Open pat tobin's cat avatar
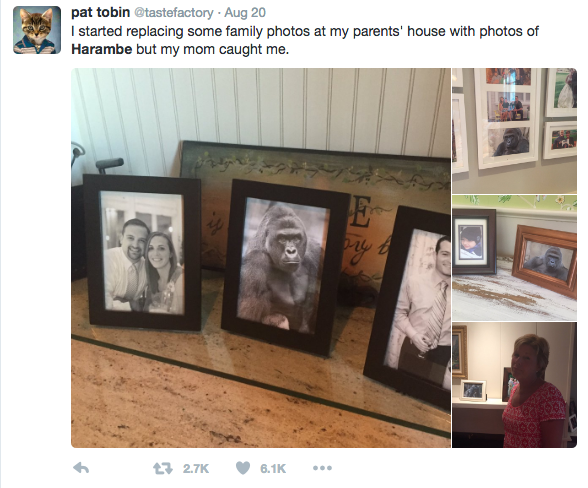Viewport: 588px width, 488px height. tap(37, 30)
